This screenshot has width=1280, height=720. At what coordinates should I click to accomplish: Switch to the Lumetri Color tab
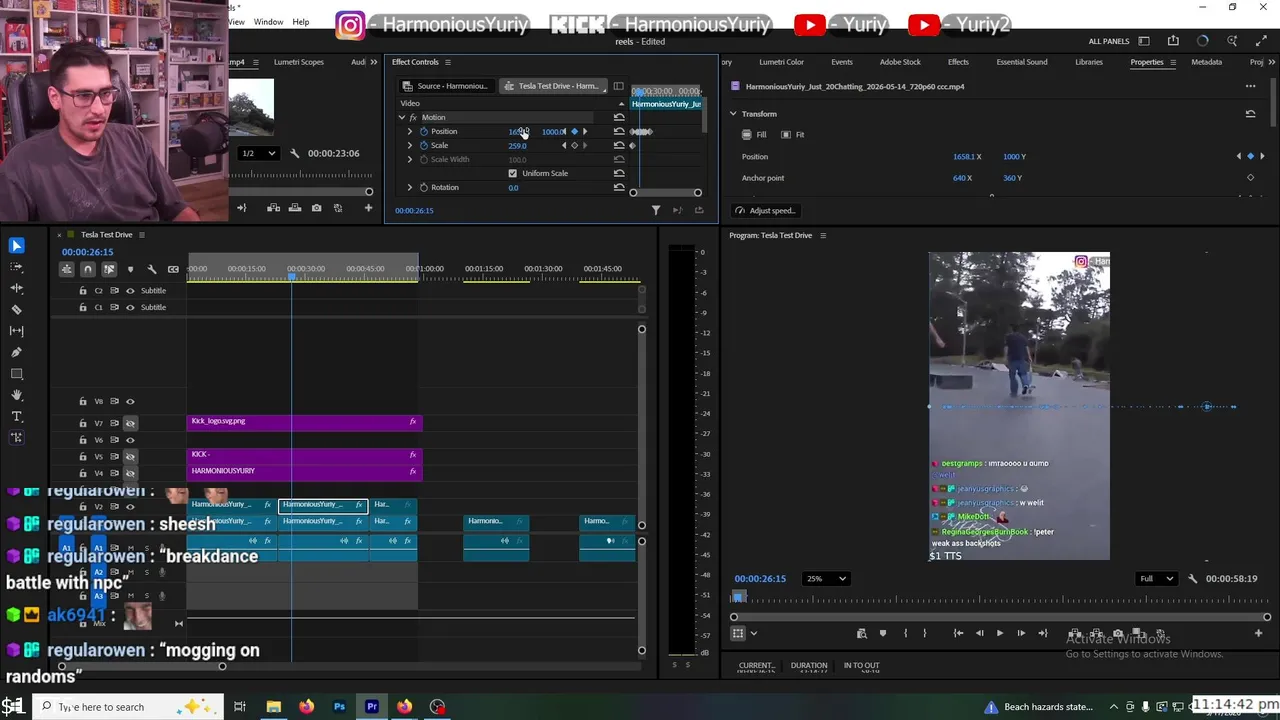pos(781,62)
